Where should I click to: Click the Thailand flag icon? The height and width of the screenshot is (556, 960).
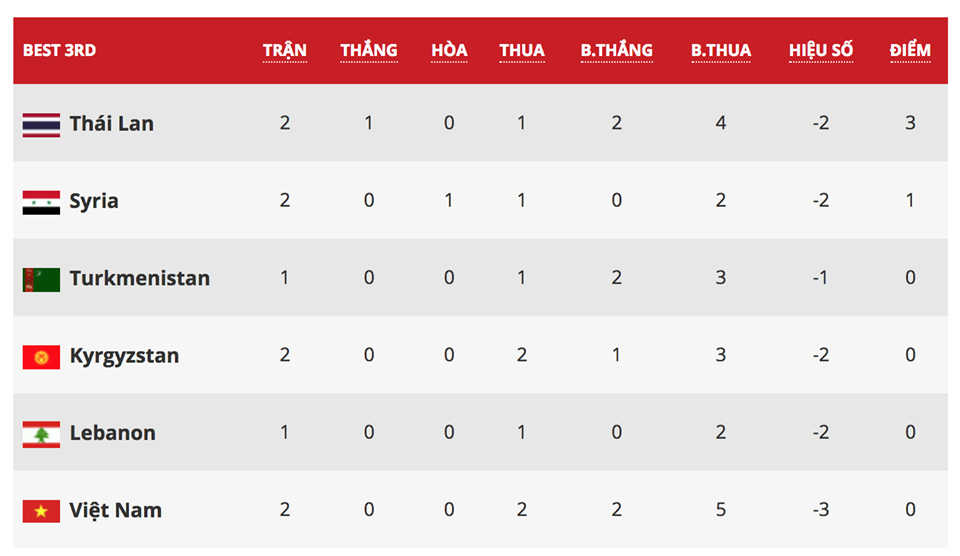click(41, 124)
